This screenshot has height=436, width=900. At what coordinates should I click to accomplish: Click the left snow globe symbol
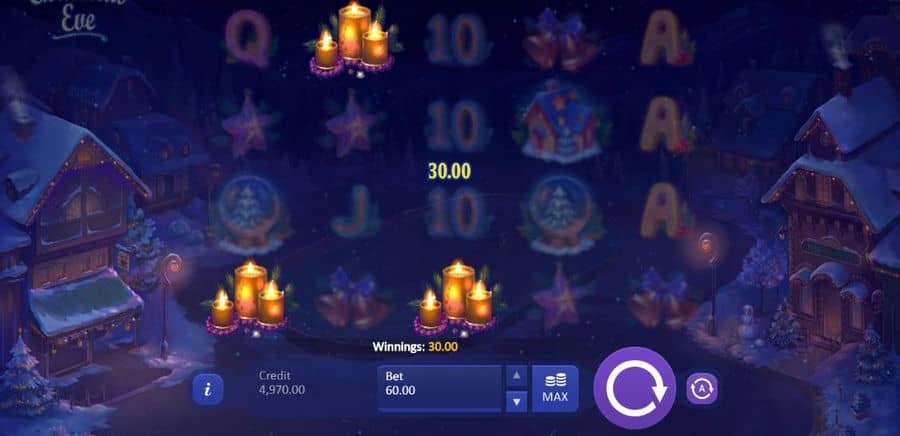click(x=249, y=214)
